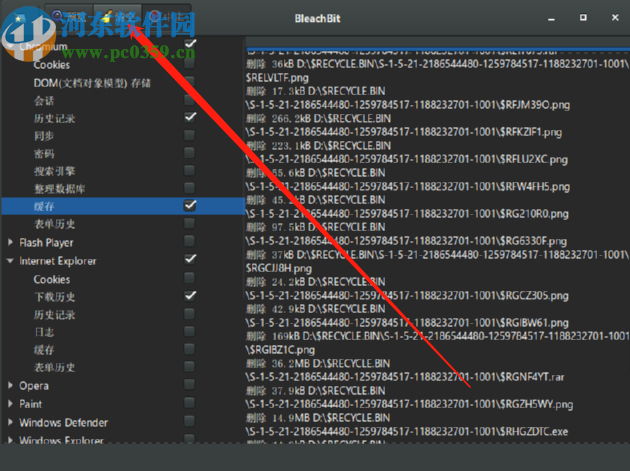Screen dimensions: 630x471
Task: Select Internet Explorer's 表单历史 item
Action: coord(54,368)
